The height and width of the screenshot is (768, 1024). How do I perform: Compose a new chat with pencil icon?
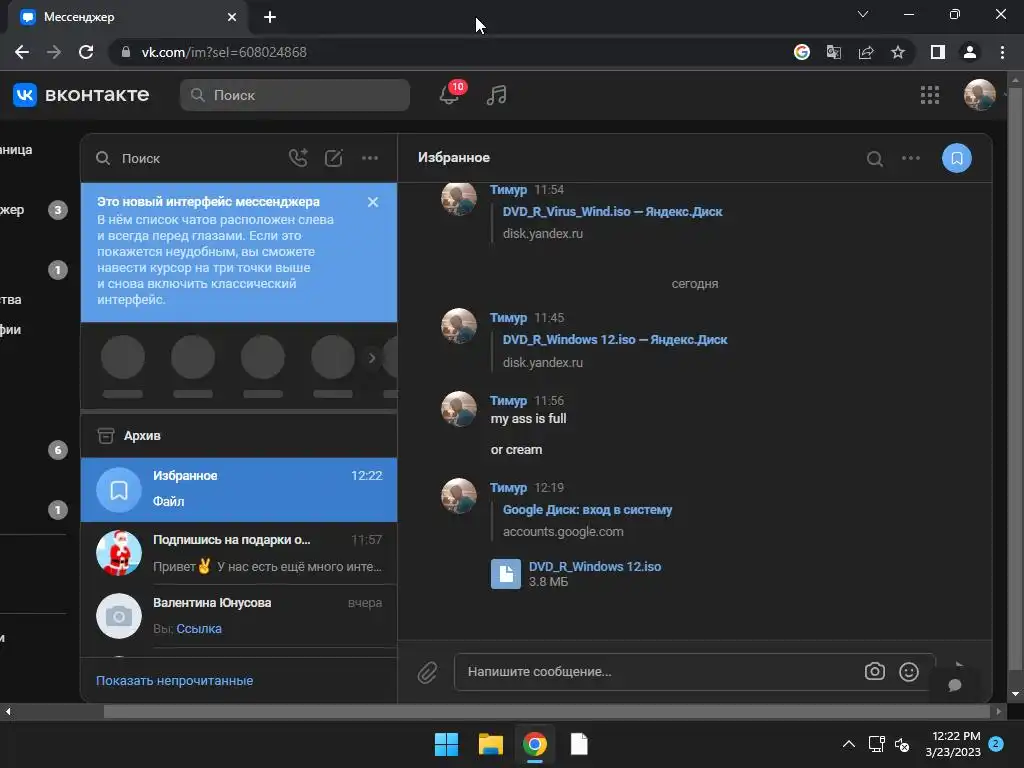(334, 158)
